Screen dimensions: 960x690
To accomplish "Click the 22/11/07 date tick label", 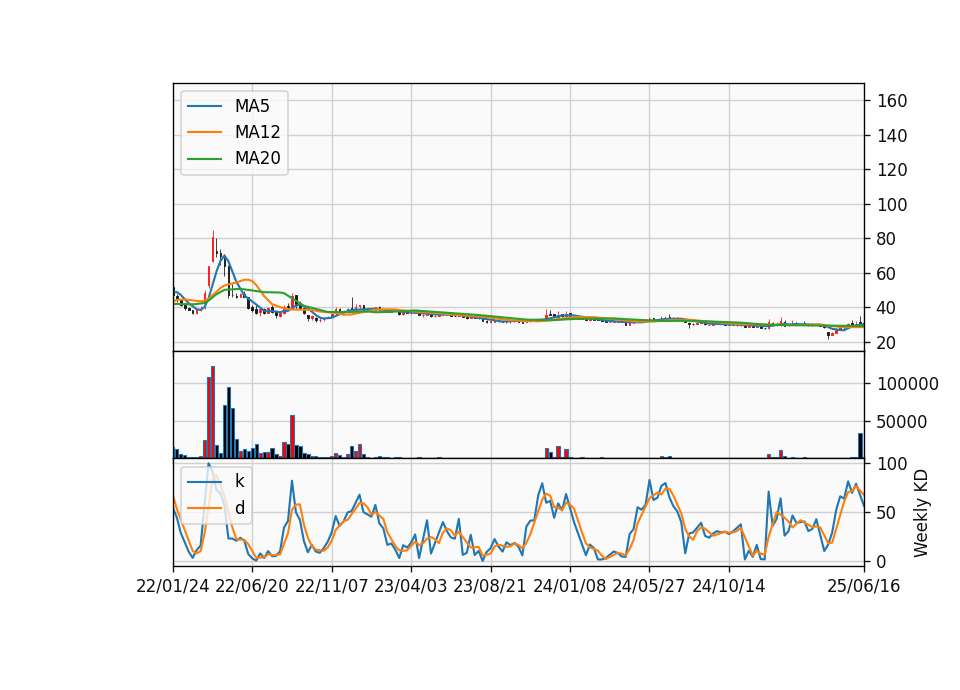I will click(x=332, y=586).
